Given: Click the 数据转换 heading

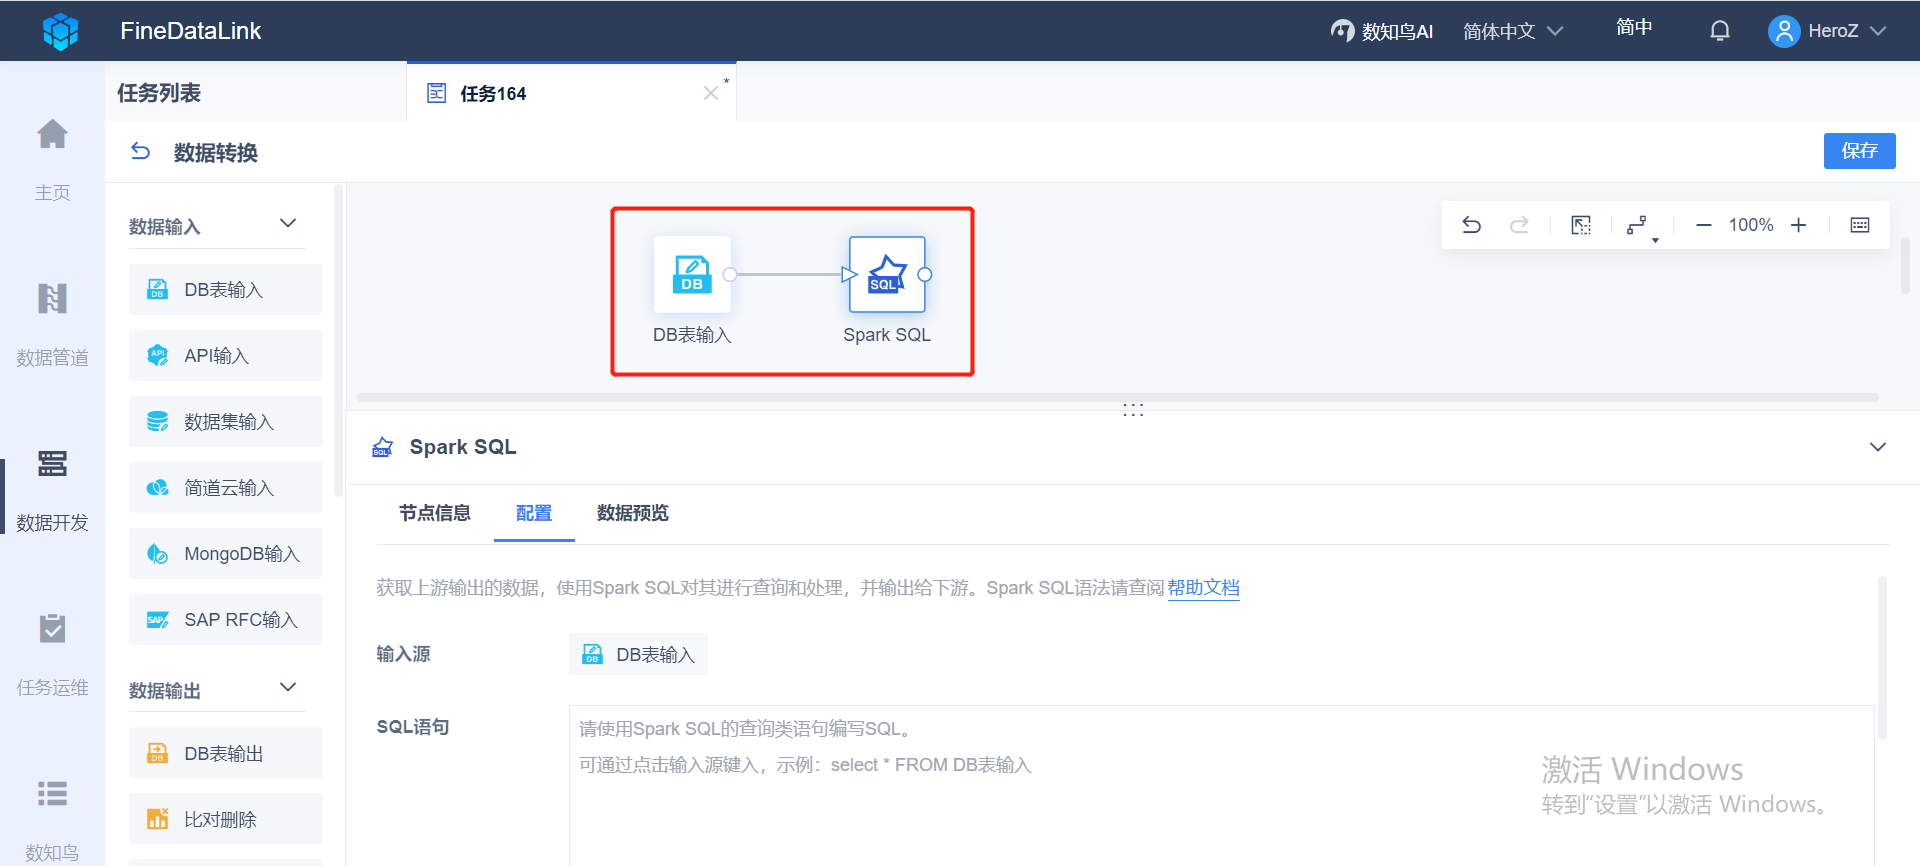Looking at the screenshot, I should coord(216,152).
